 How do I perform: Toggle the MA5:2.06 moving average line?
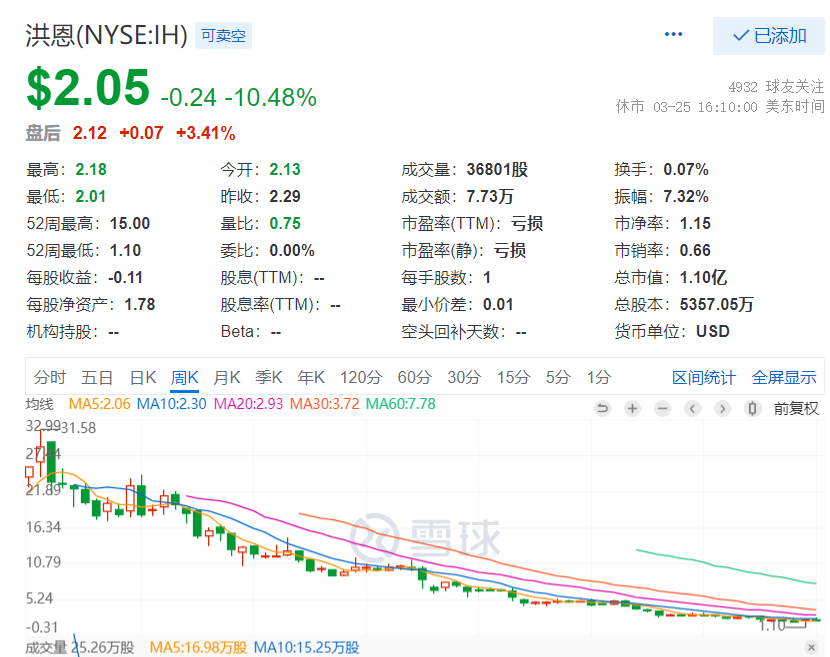(99, 404)
